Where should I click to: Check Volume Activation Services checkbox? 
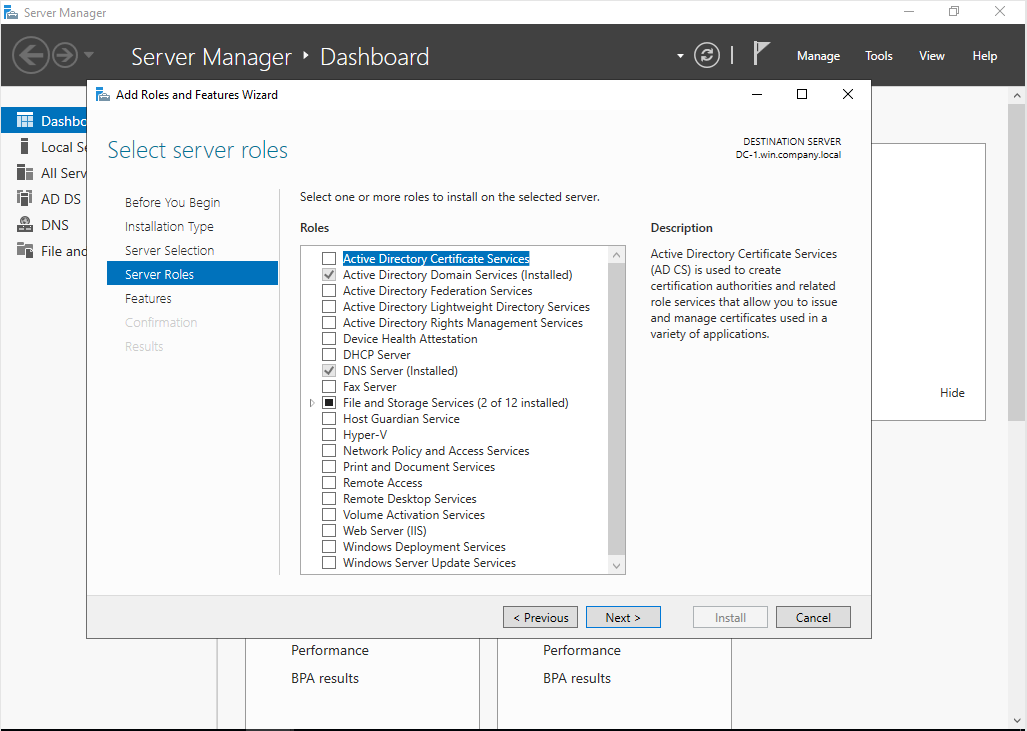tap(329, 515)
